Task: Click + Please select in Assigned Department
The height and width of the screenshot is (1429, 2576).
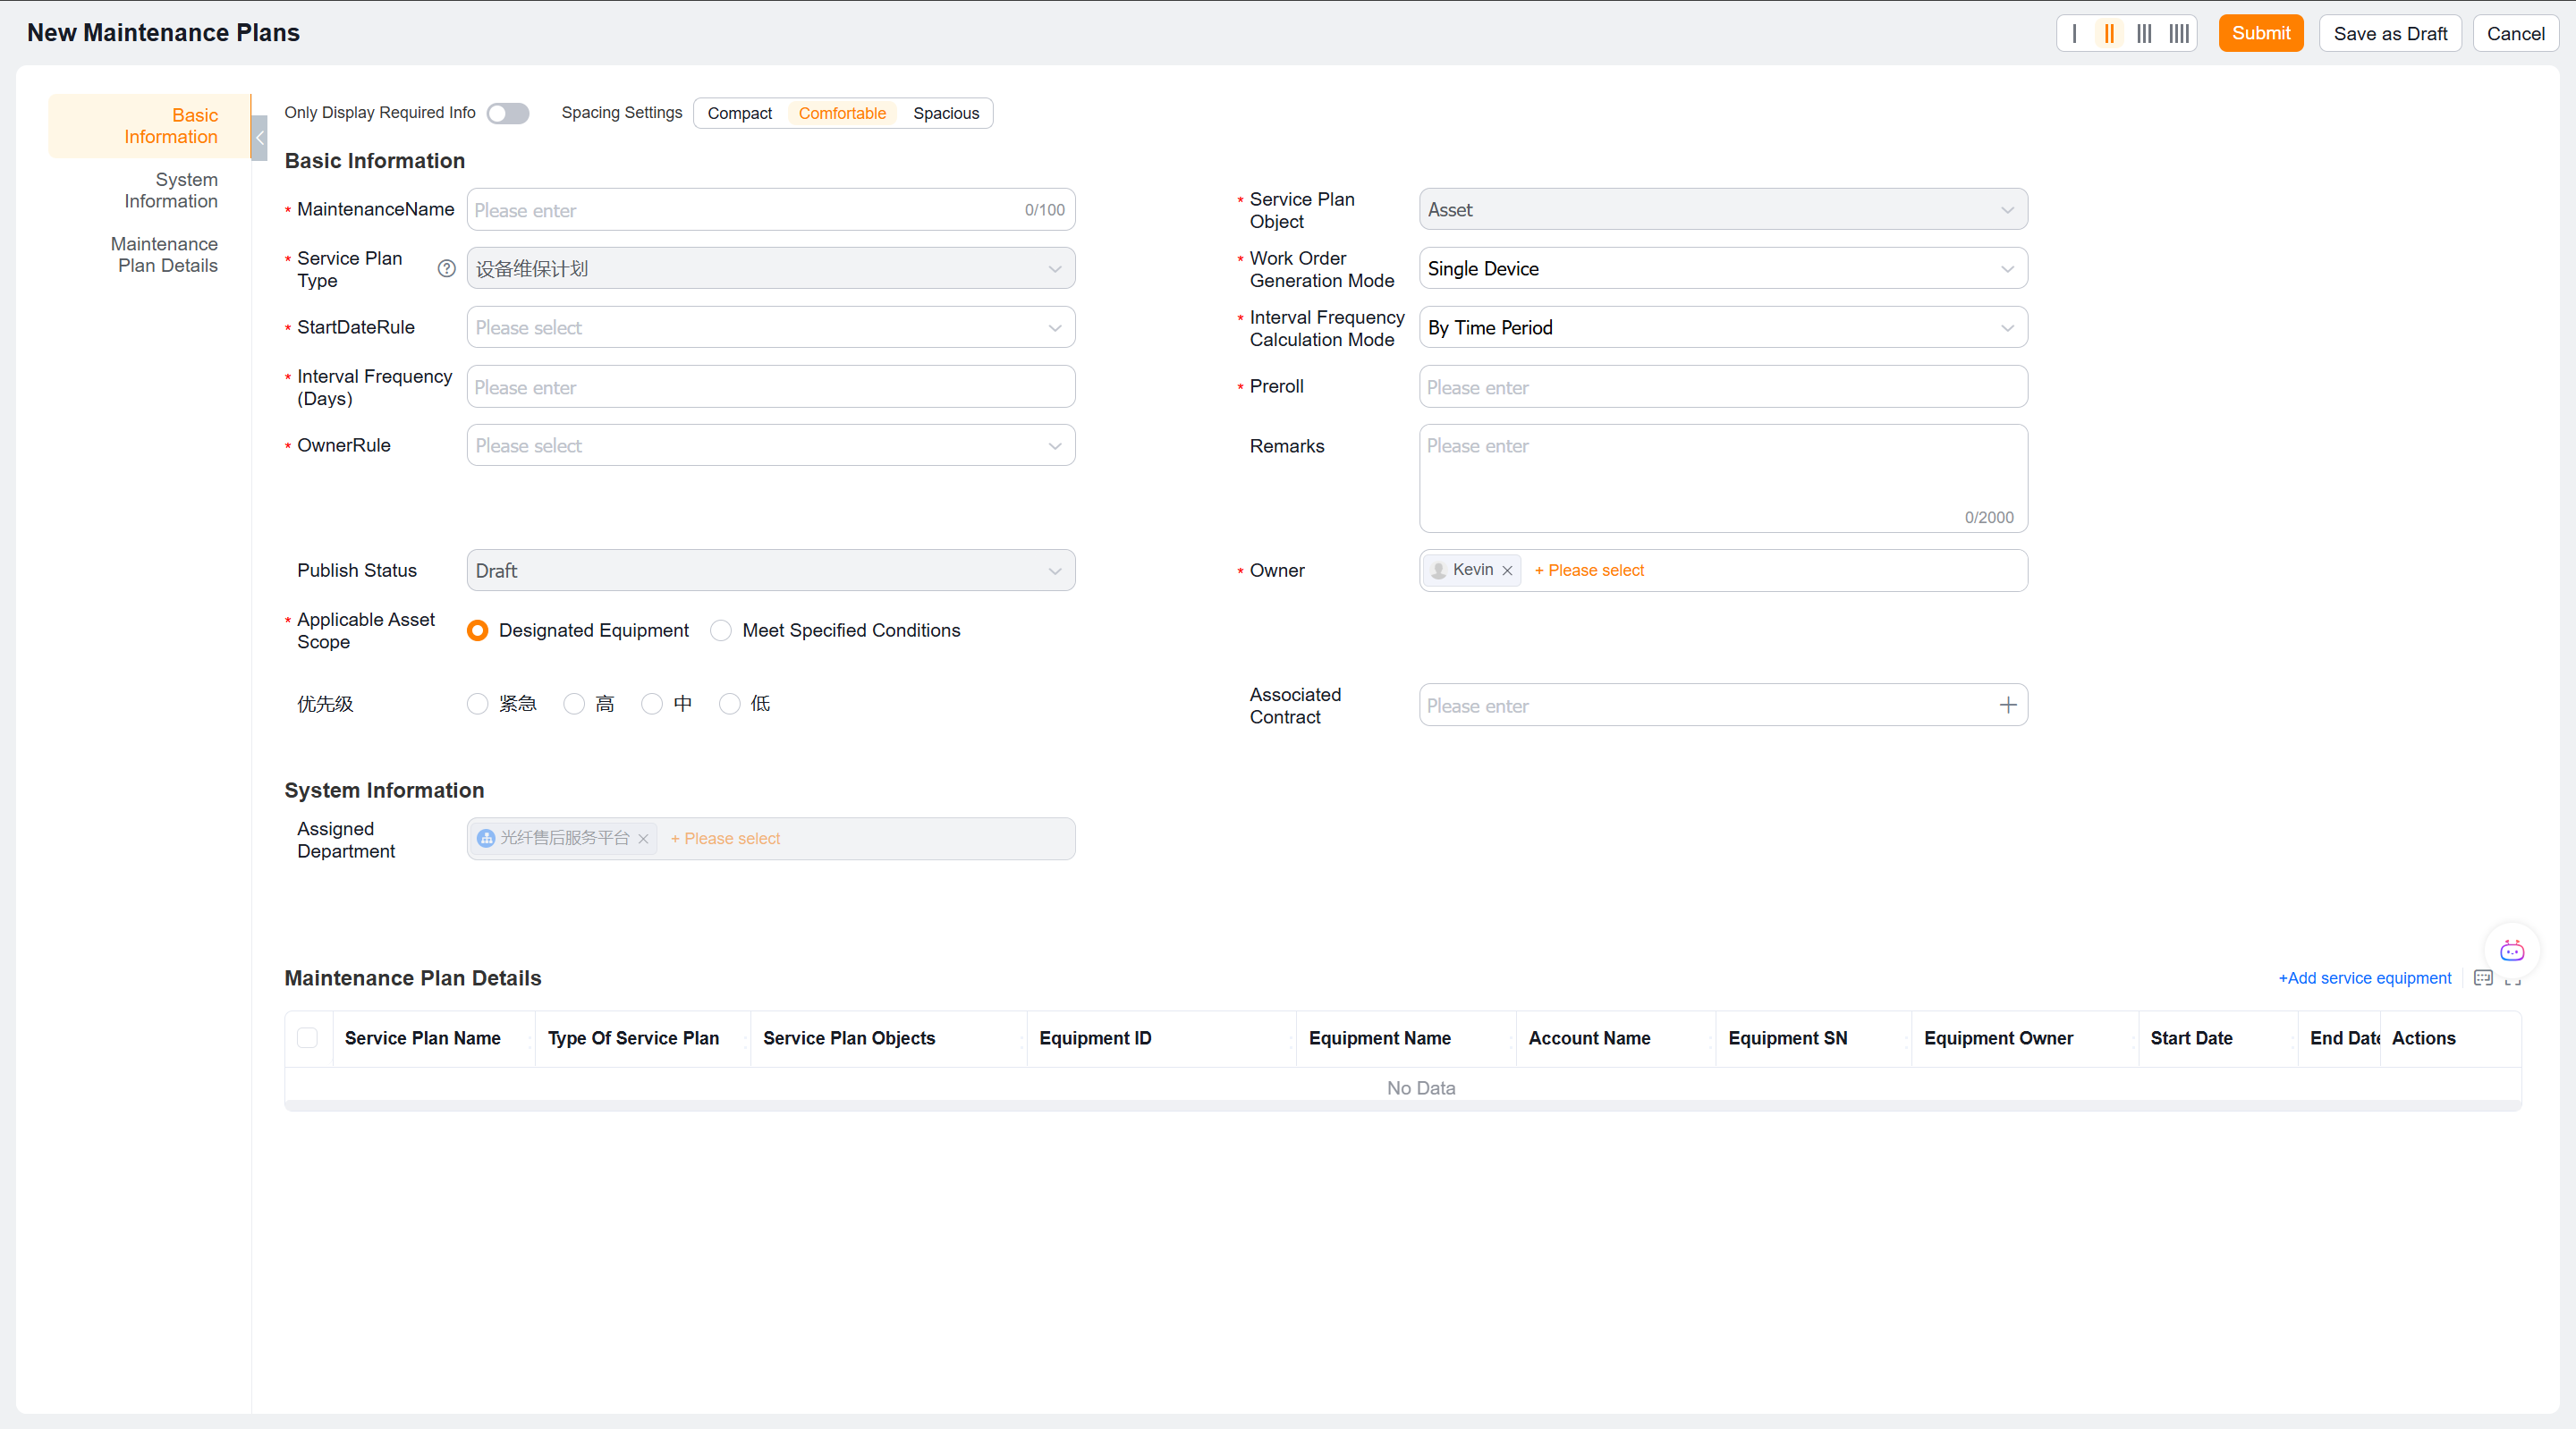Action: [725, 839]
